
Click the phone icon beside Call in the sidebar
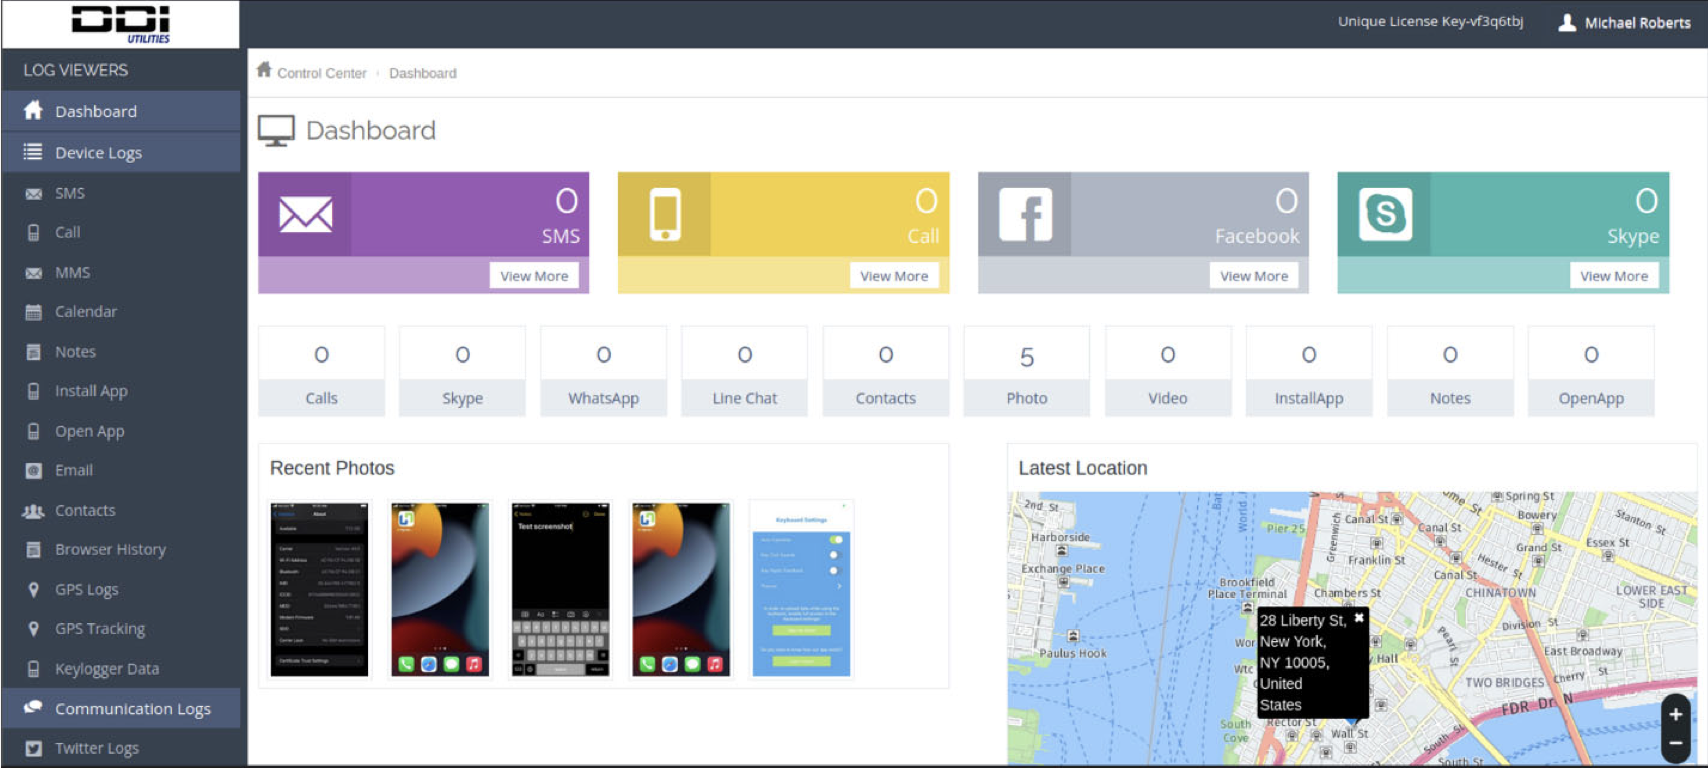tap(34, 233)
